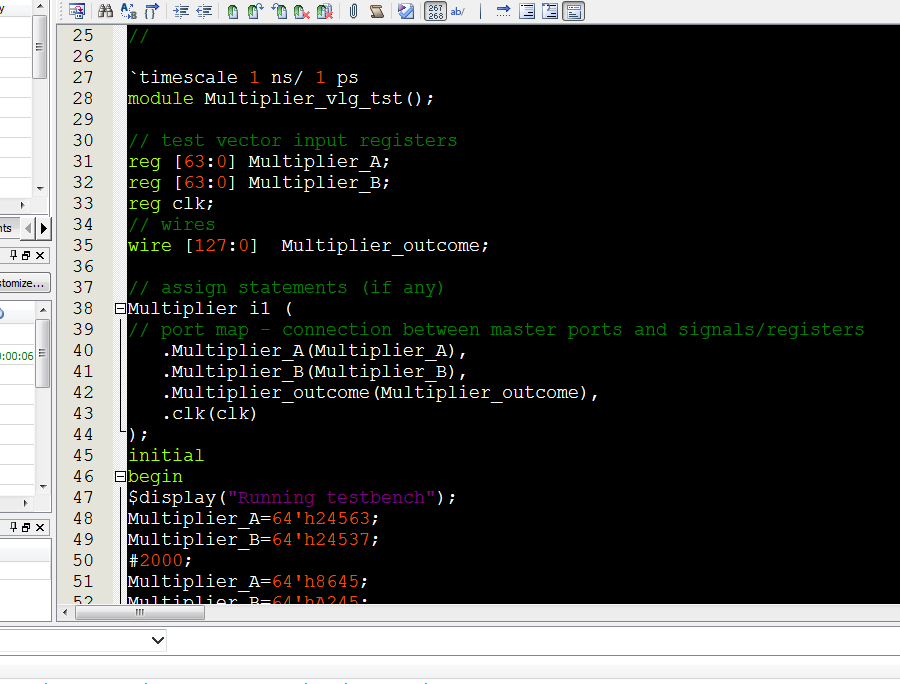Click in the 'module Multiplier_vlg_tst();' line
900x684 pixels.
pyautogui.click(x=281, y=98)
